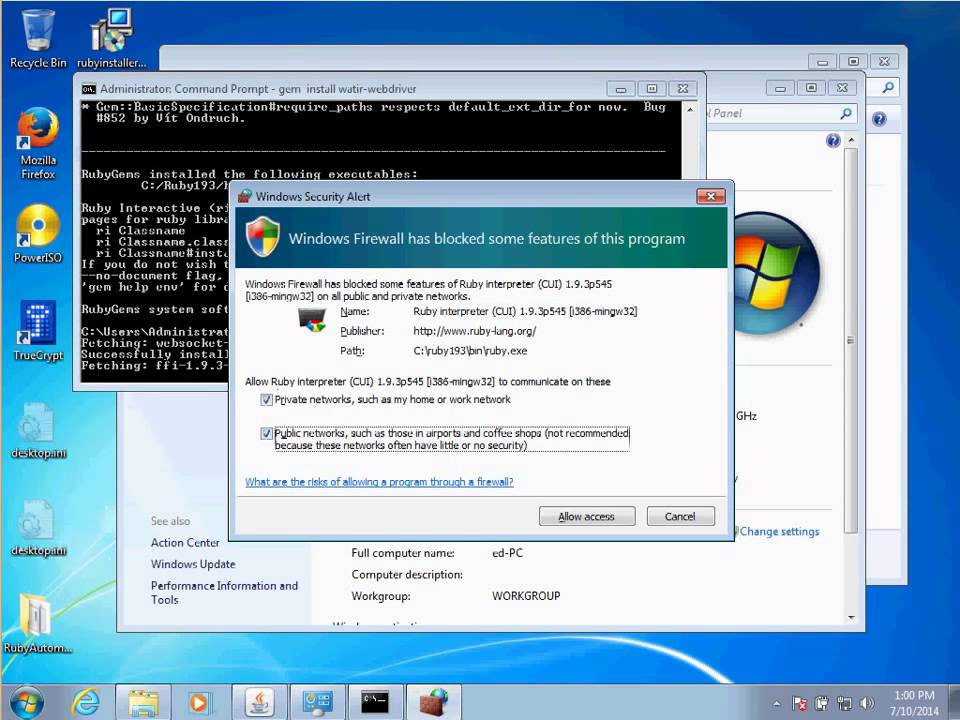This screenshot has height=720, width=960.
Task: Click the blue help icon in System window
Action: [833, 141]
